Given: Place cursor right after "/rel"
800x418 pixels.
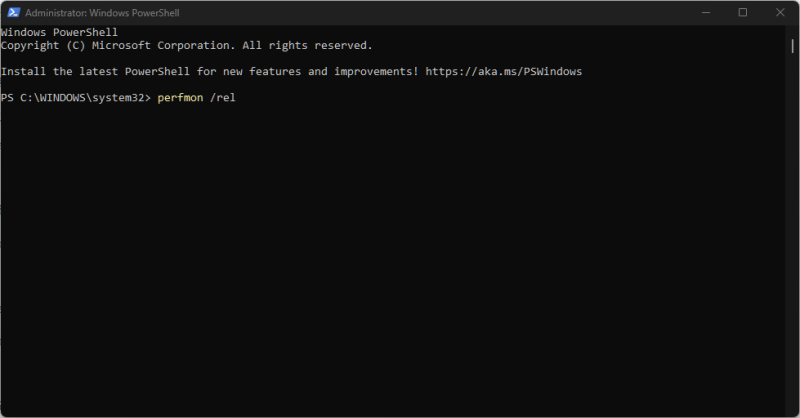Looking at the screenshot, I should (x=237, y=98).
